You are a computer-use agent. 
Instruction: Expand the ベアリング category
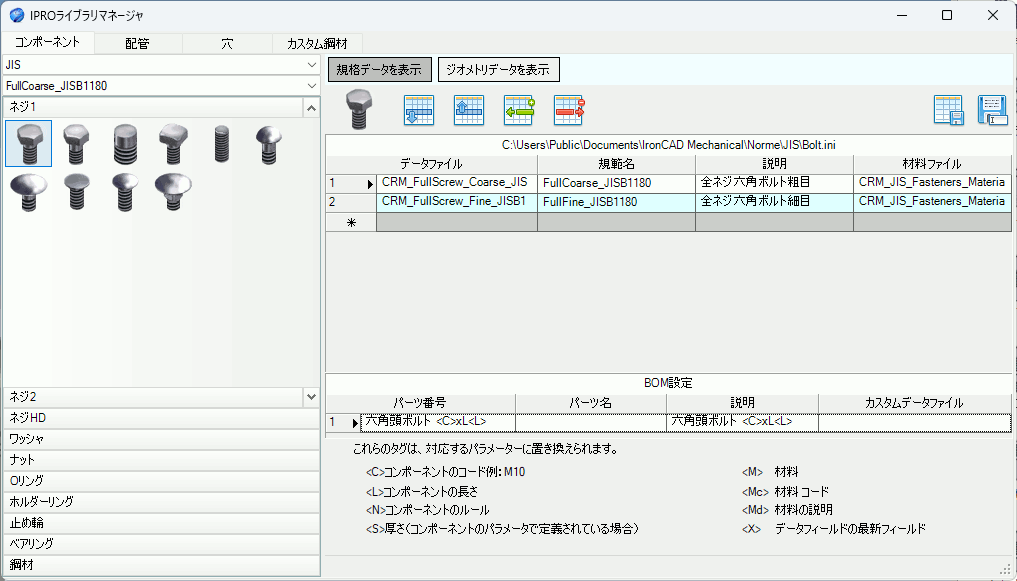click(x=162, y=543)
